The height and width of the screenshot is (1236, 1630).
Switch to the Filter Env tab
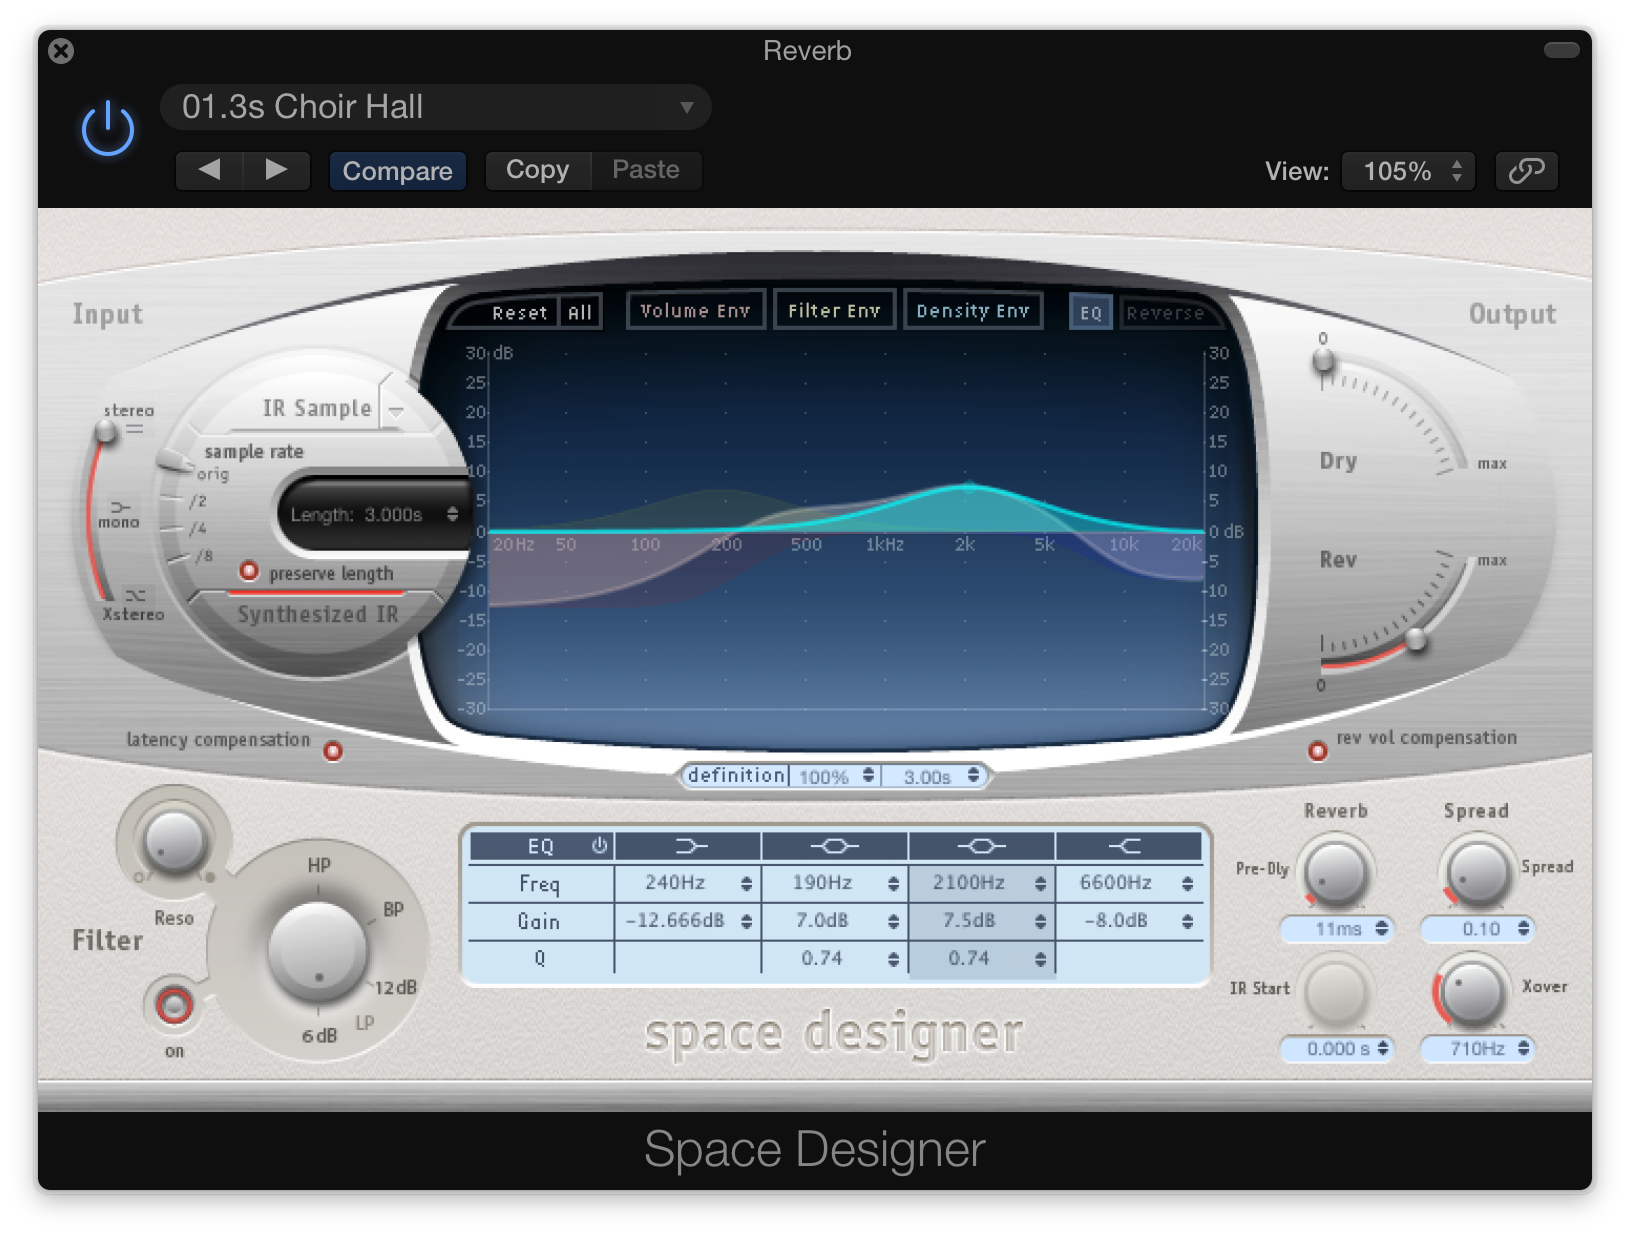coord(833,310)
